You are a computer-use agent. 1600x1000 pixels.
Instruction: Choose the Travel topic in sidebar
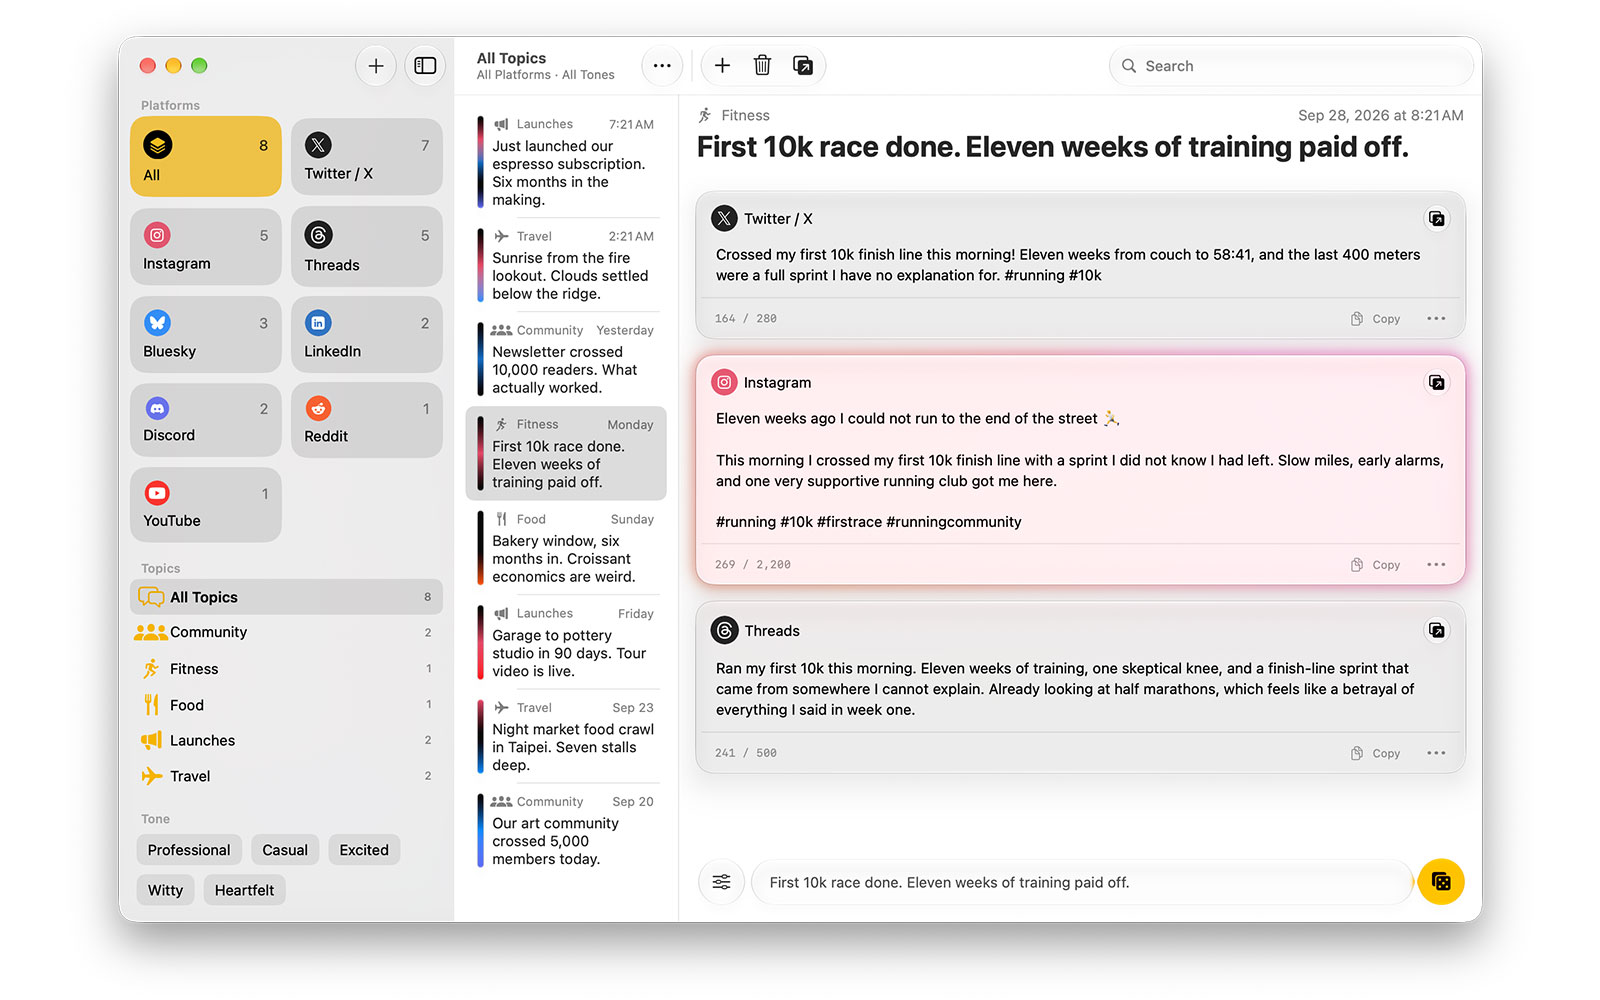point(286,776)
